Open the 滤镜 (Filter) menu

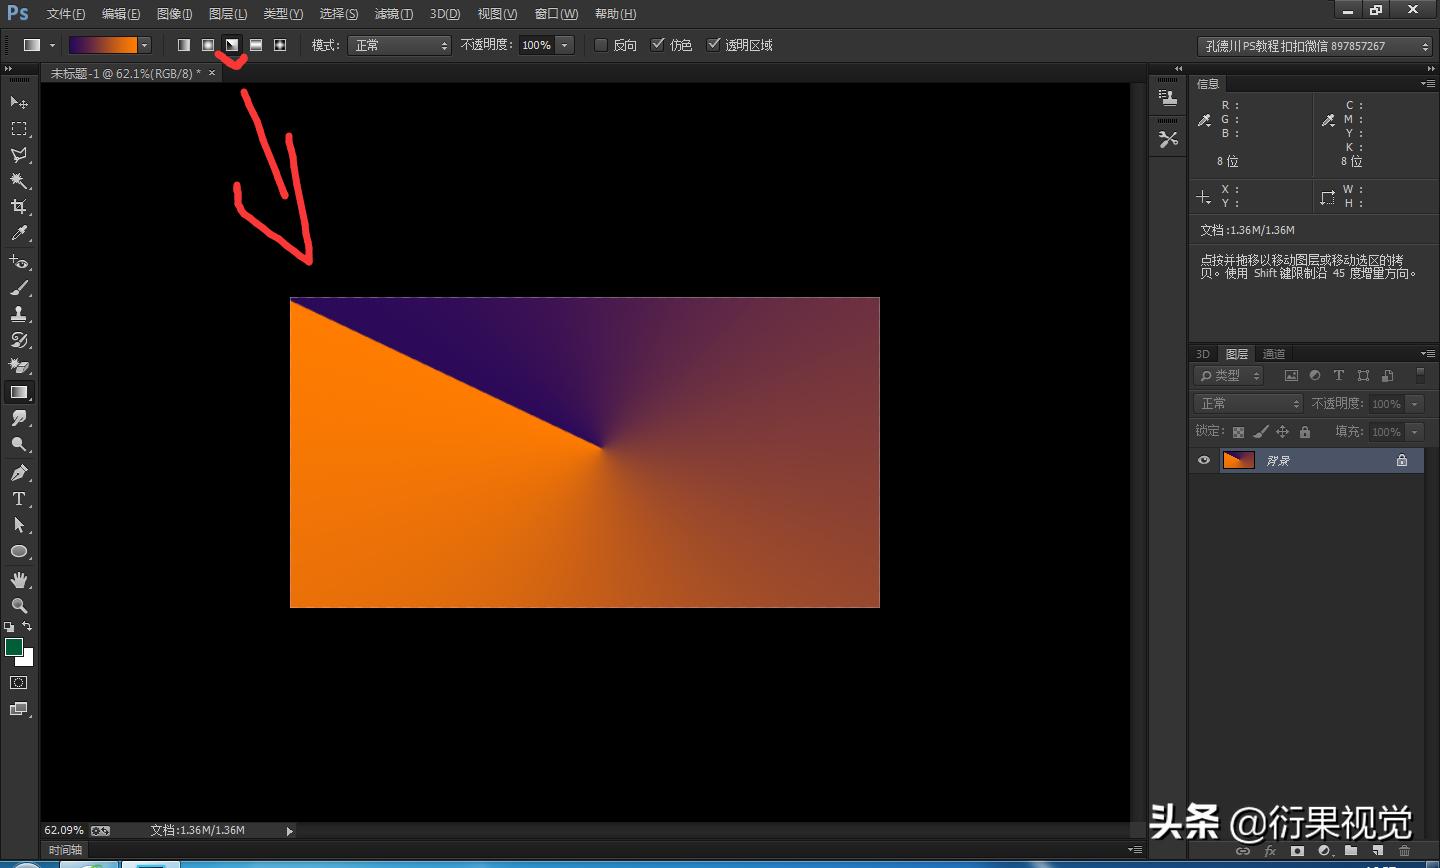tap(392, 13)
